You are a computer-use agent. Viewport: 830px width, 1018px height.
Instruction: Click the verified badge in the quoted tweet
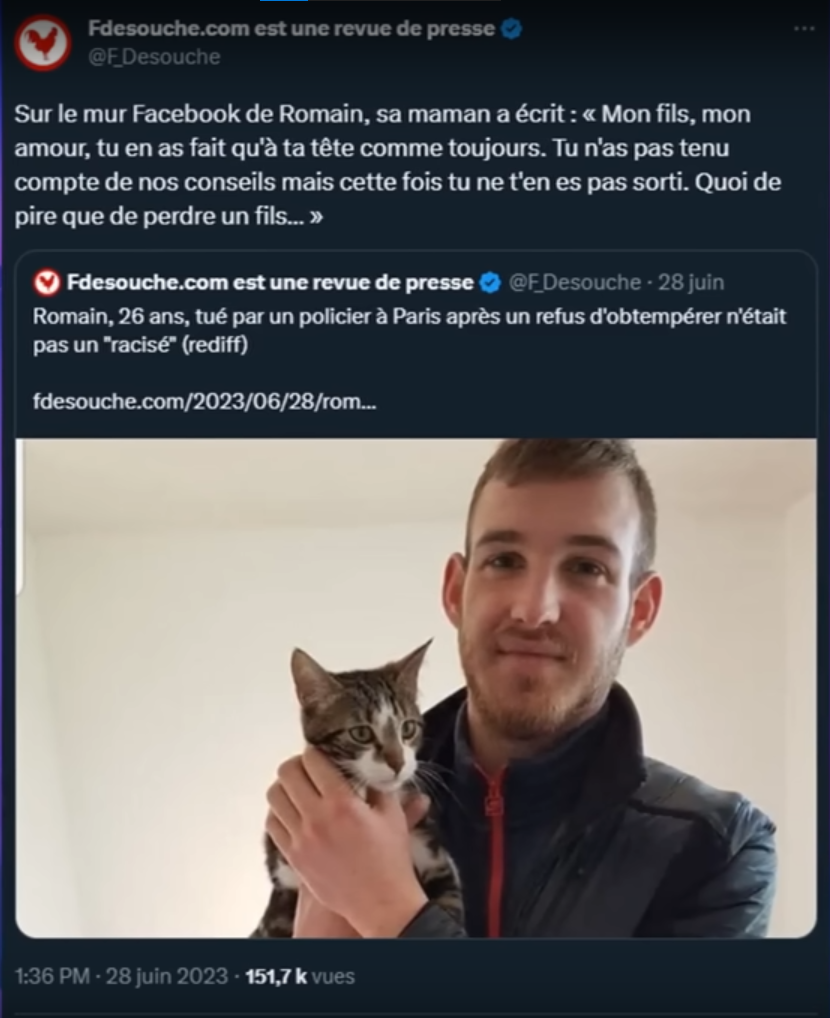(490, 282)
